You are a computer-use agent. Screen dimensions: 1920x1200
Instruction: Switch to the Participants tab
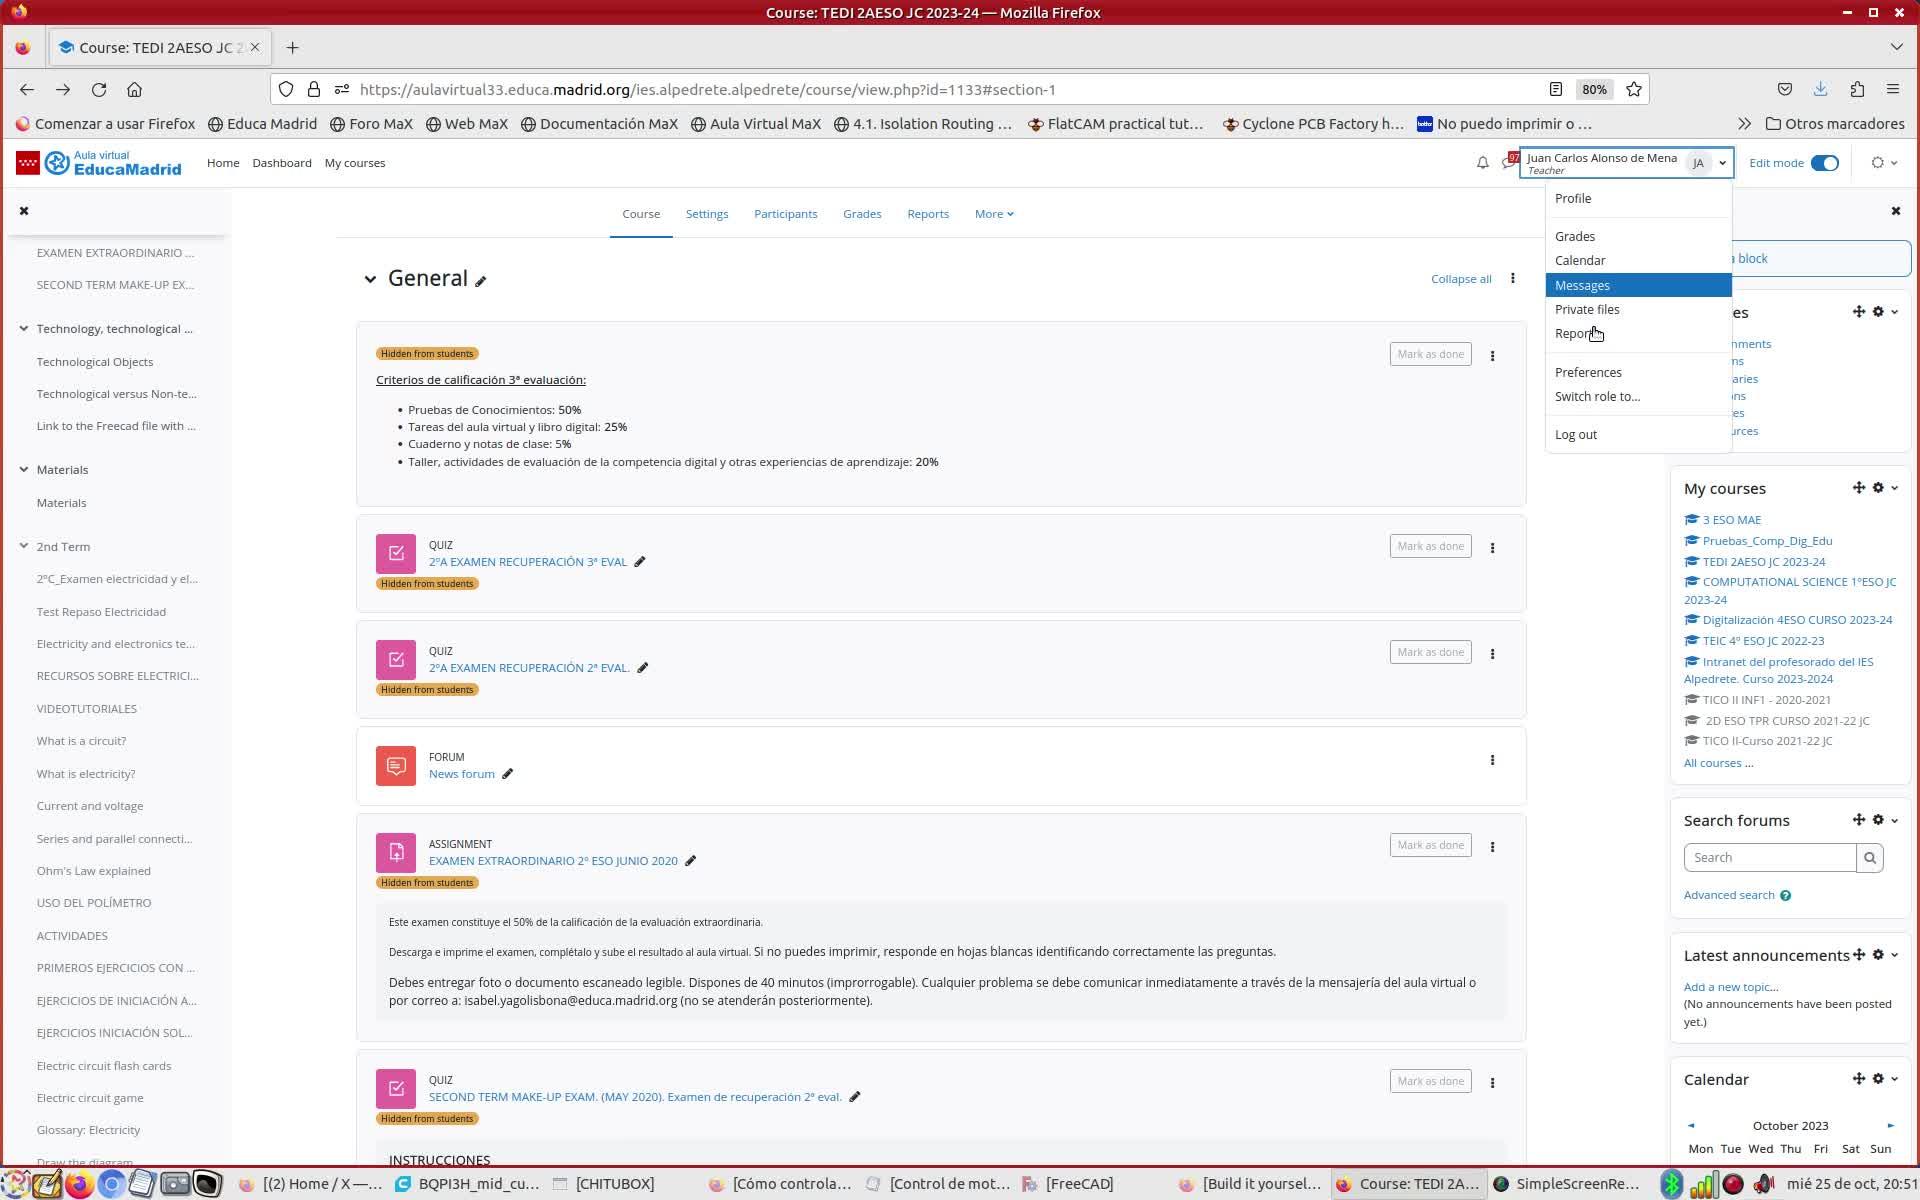coord(785,214)
